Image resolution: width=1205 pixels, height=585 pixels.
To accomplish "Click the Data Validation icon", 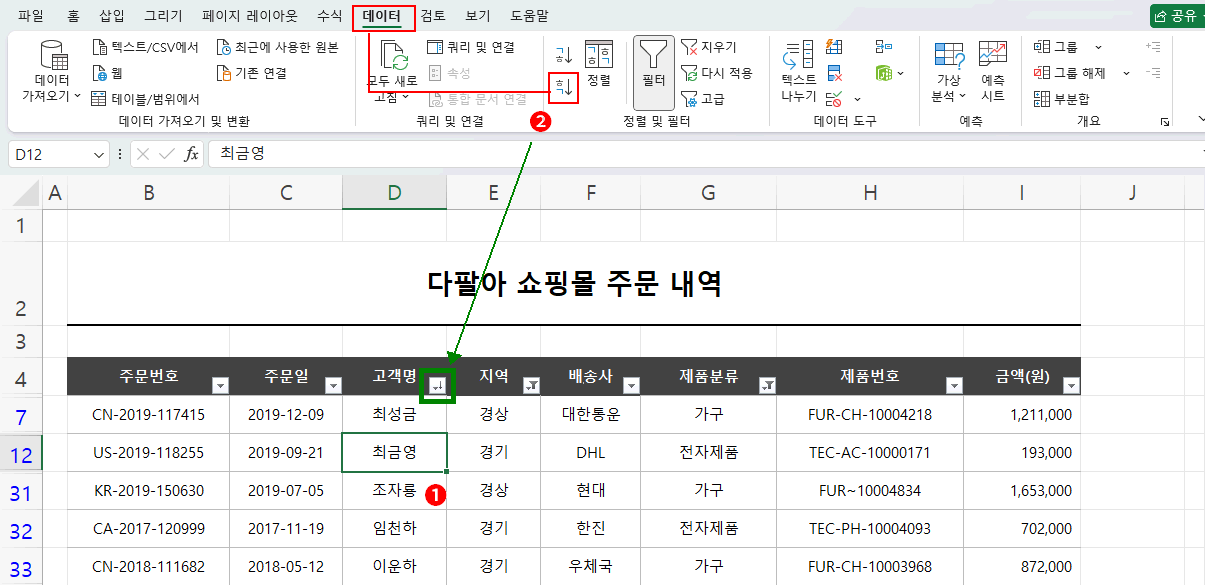I will pyautogui.click(x=835, y=99).
